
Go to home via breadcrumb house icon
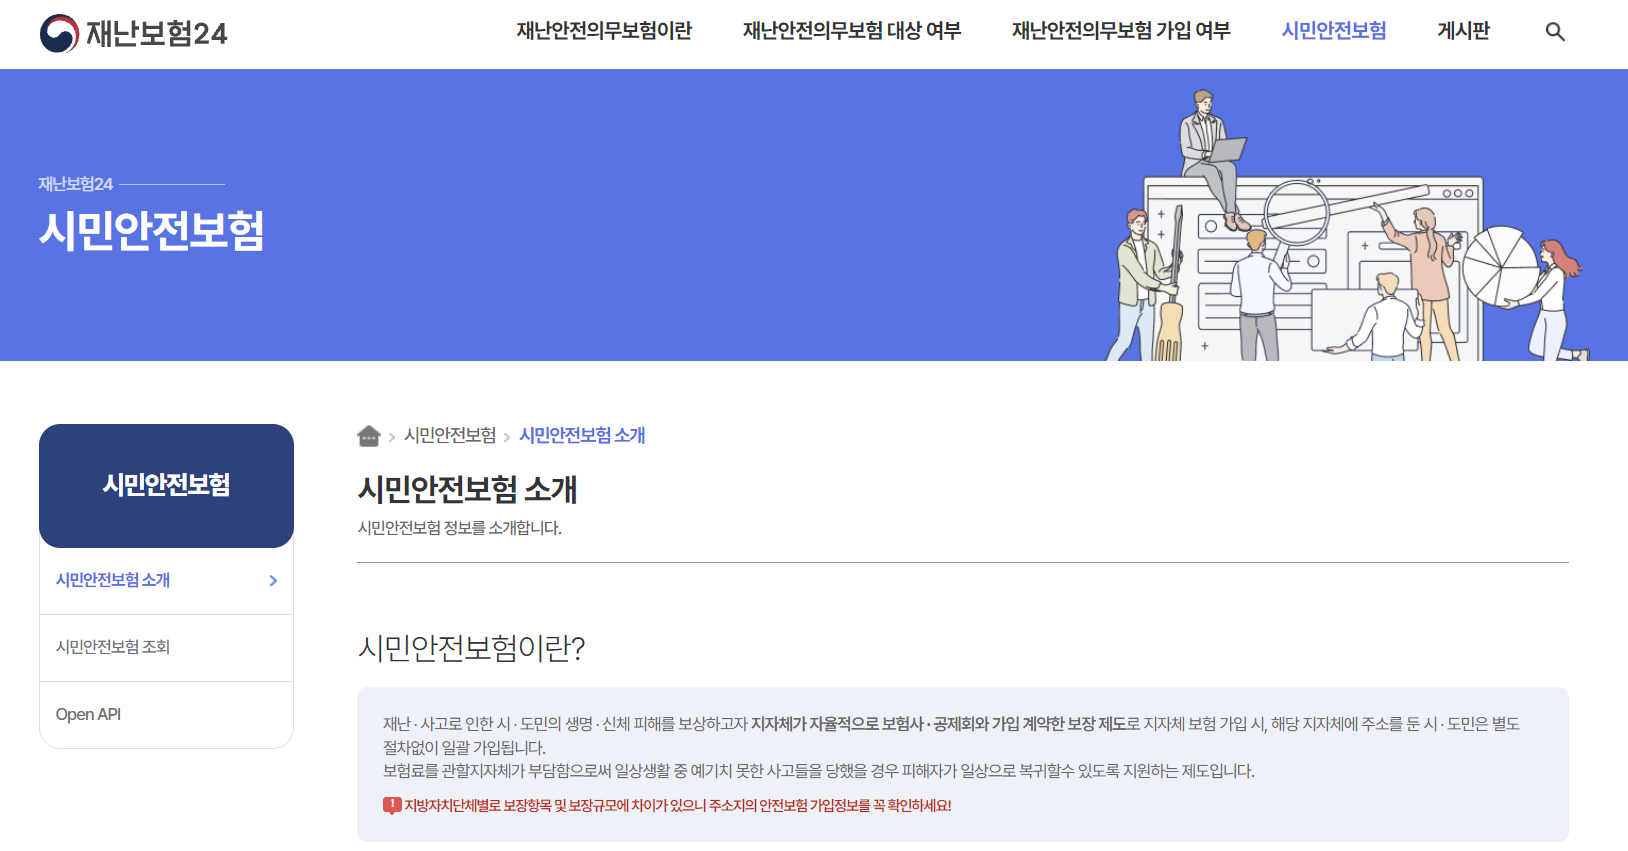pos(369,435)
